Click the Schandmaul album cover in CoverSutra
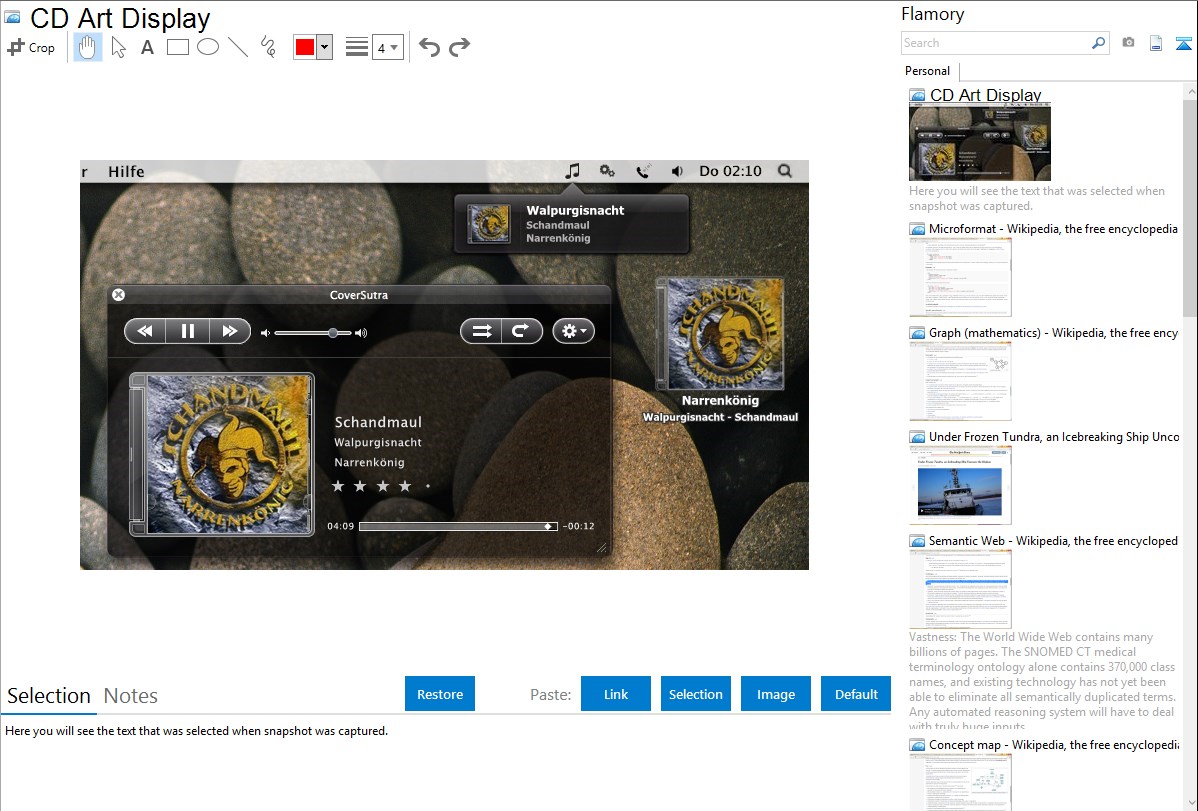Image resolution: width=1198 pixels, height=811 pixels. [222, 454]
